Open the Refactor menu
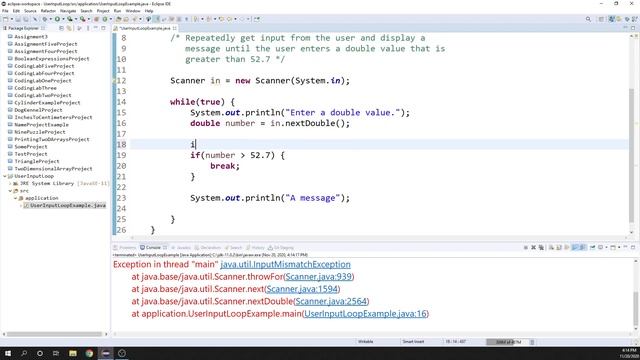640x360 pixels. click(48, 11)
